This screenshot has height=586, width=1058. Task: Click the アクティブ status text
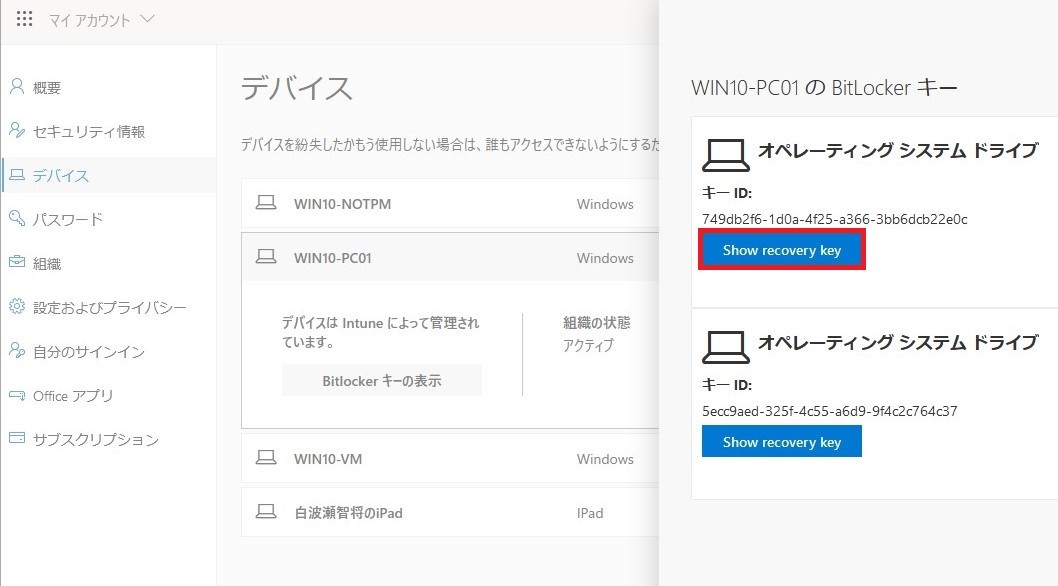coord(588,345)
